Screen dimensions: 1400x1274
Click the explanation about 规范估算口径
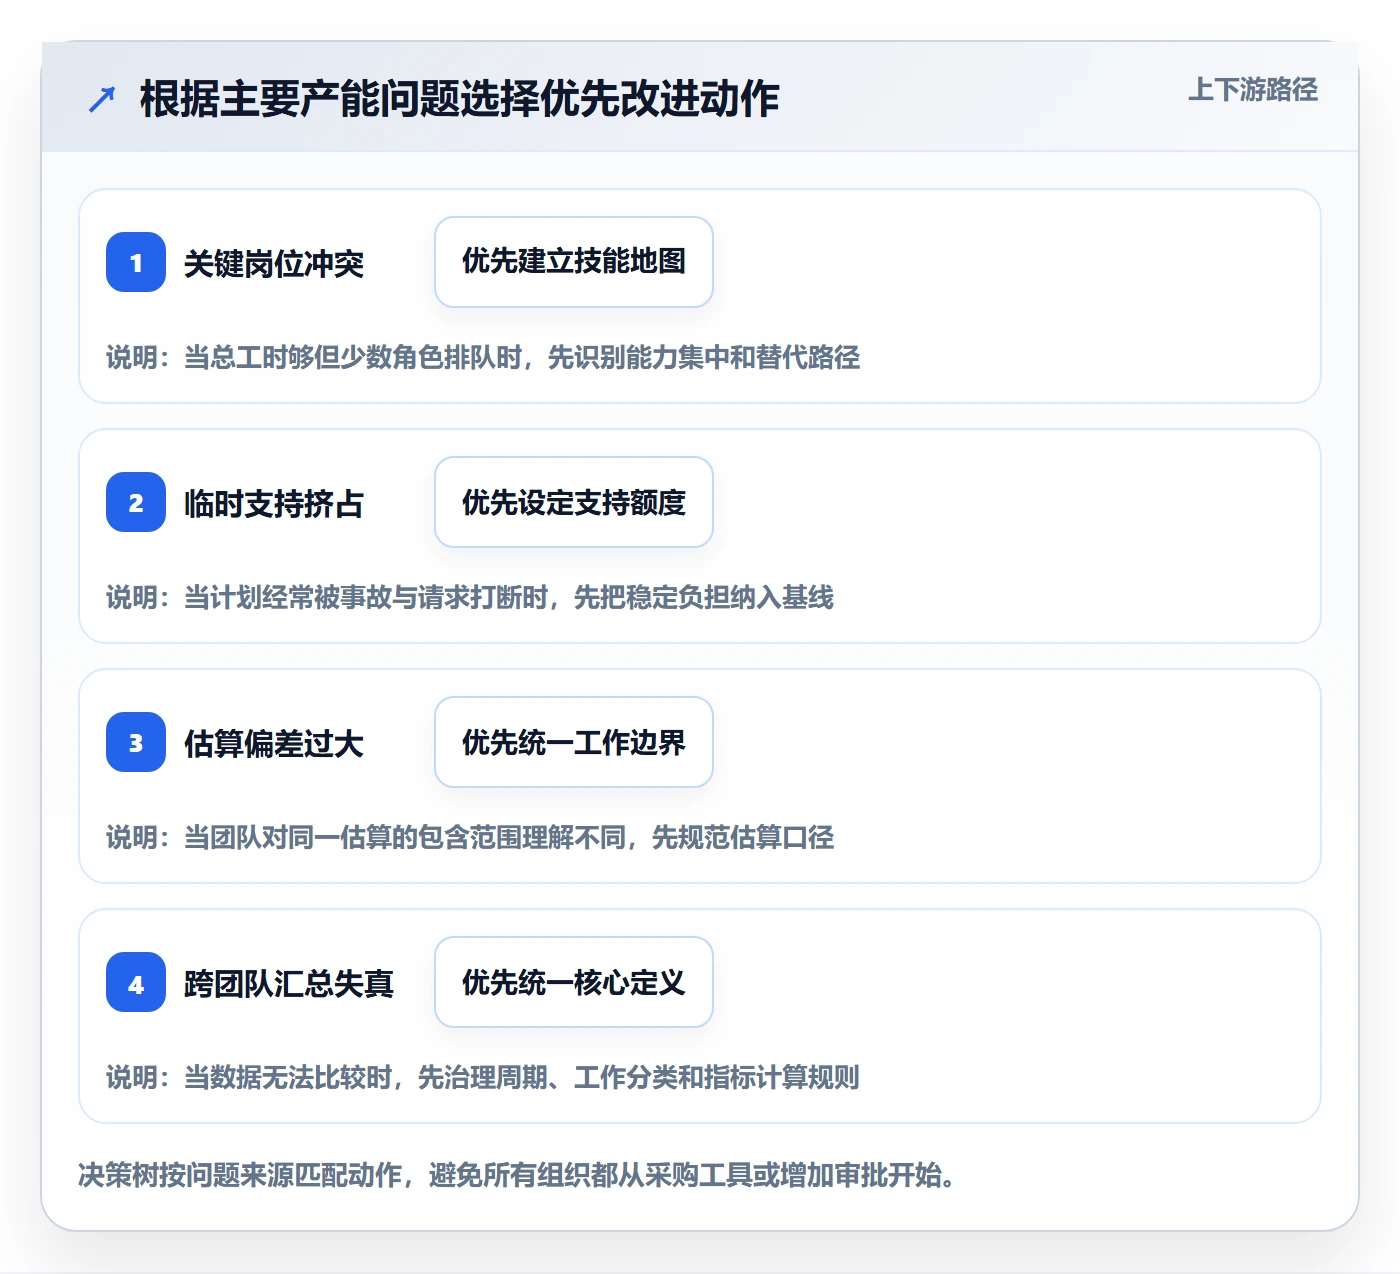[470, 837]
